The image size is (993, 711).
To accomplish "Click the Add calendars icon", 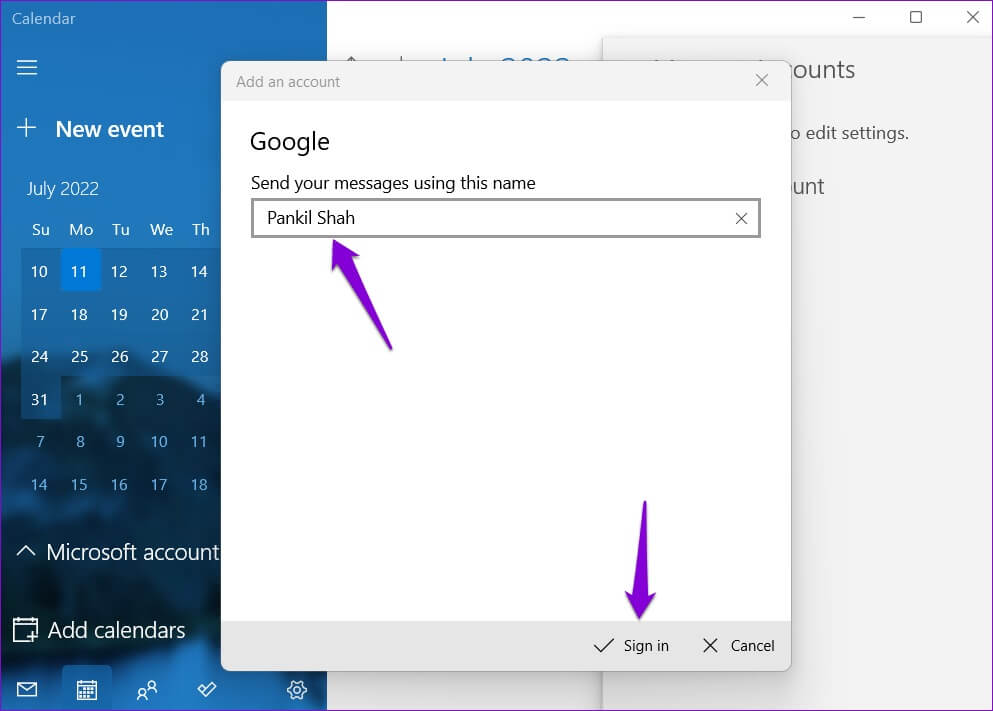I will (x=25, y=629).
